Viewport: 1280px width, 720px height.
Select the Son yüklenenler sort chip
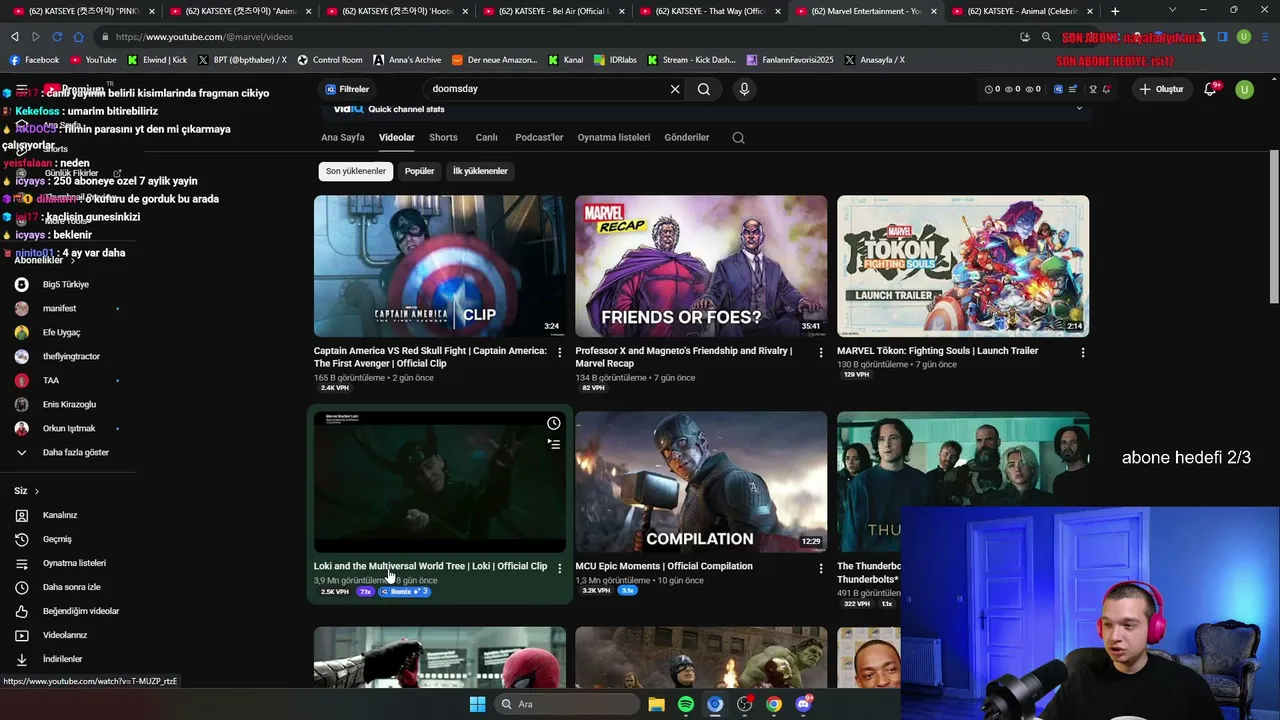[x=356, y=171]
